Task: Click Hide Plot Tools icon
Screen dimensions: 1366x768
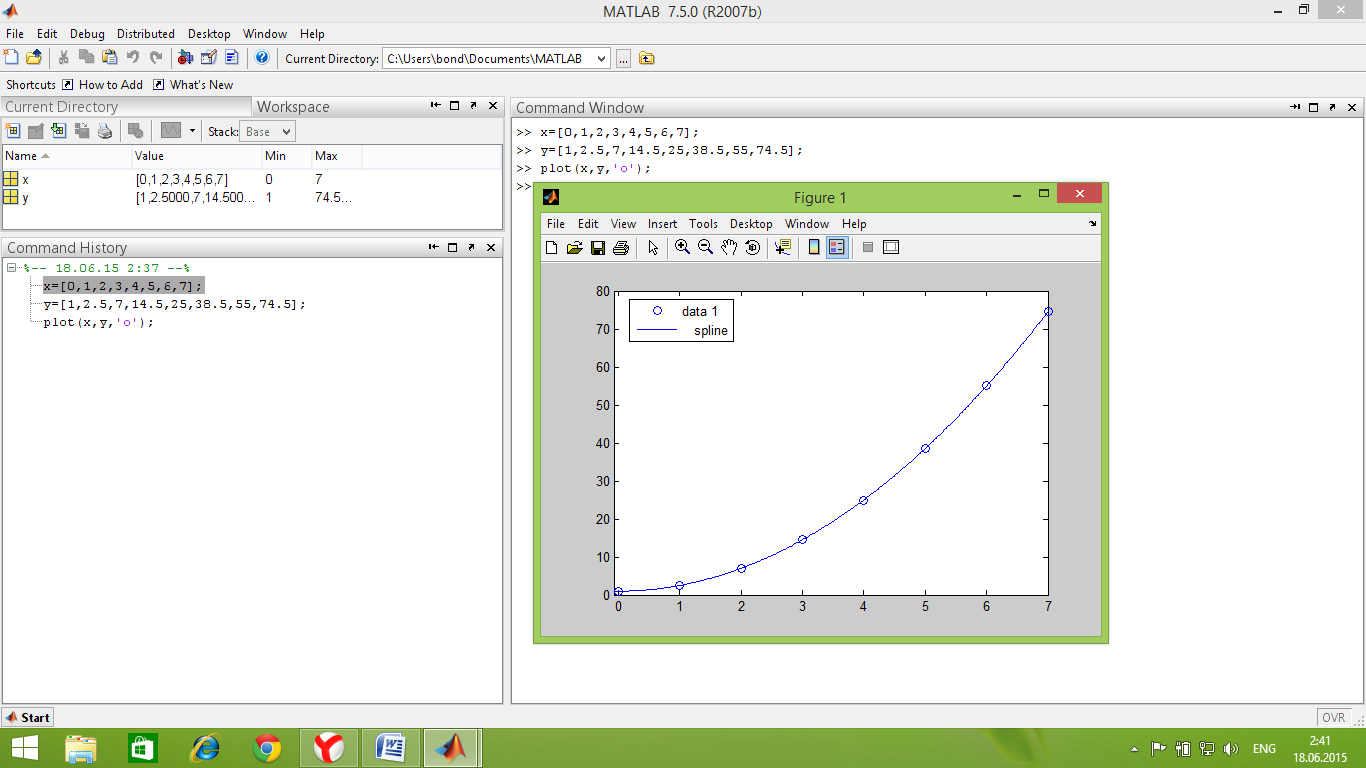Action: tap(868, 247)
